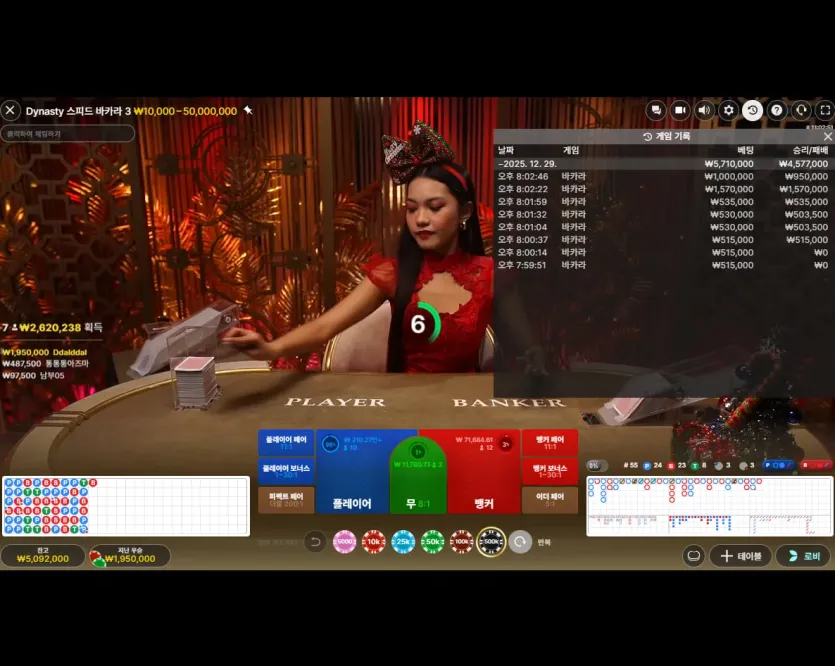
Task: Open the live chat icon
Action: tap(656, 110)
